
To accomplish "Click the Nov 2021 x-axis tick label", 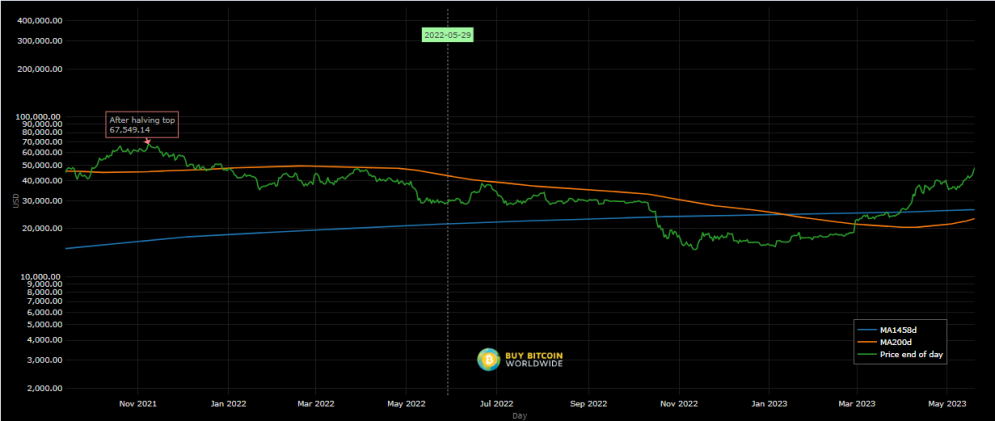I will tap(138, 403).
